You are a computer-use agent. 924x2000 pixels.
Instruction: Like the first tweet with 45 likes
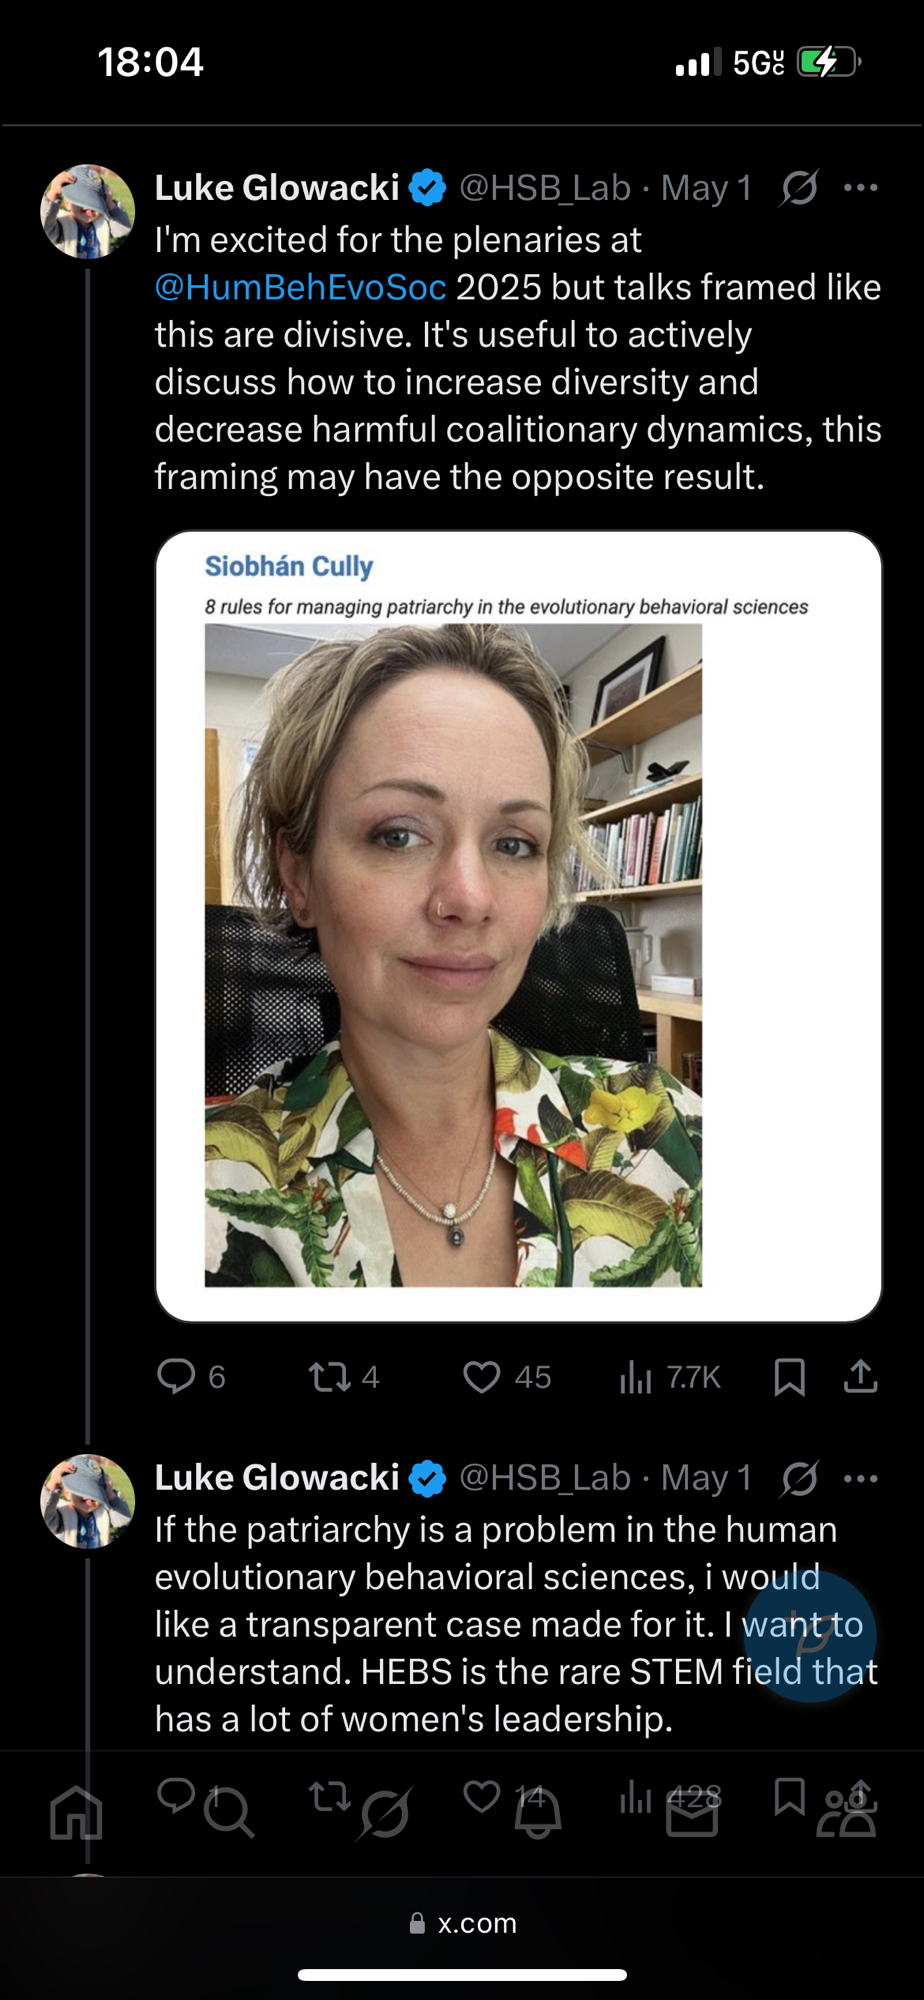point(482,1377)
